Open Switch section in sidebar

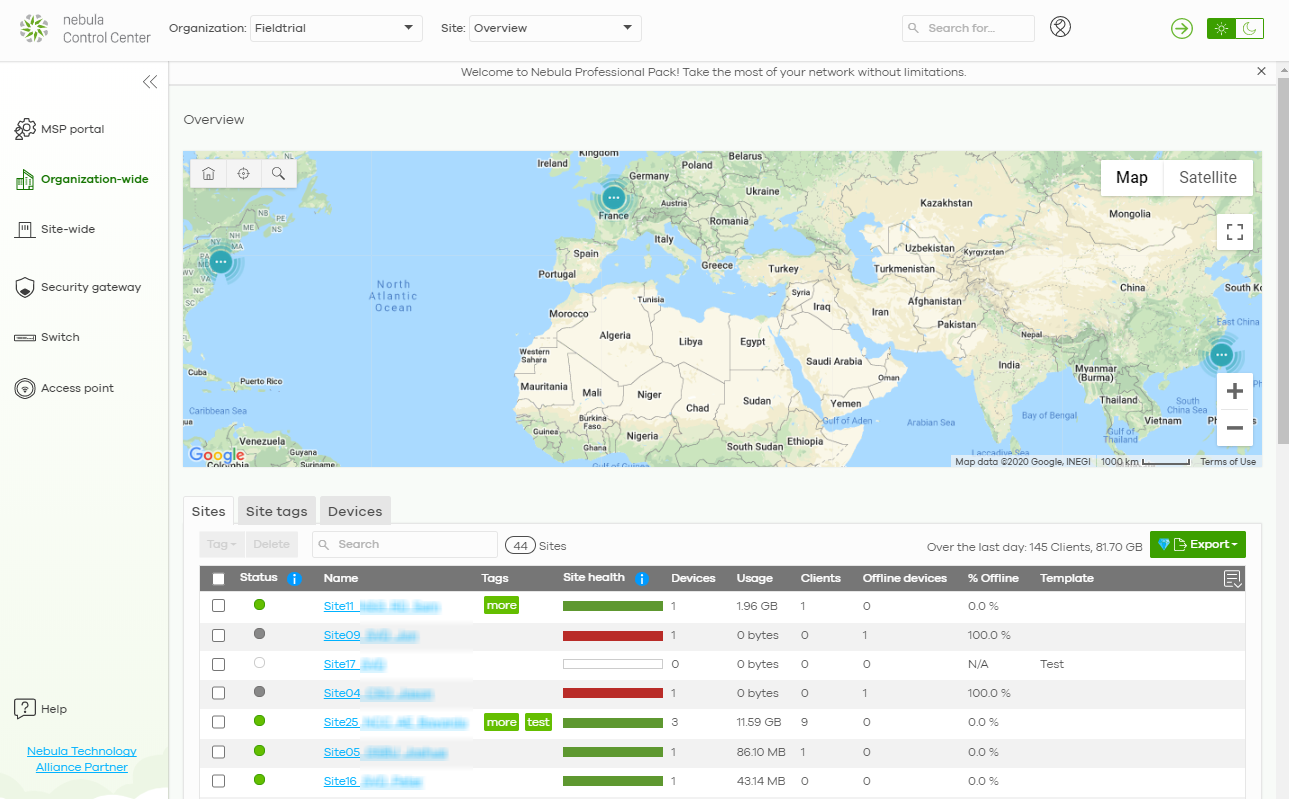(47, 338)
